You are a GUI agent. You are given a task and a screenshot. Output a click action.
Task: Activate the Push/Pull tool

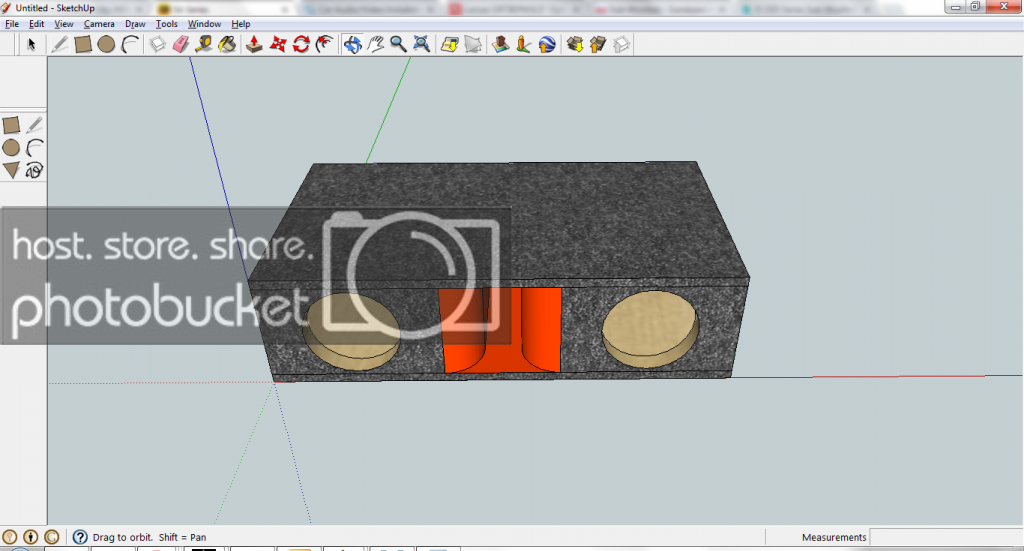(254, 44)
